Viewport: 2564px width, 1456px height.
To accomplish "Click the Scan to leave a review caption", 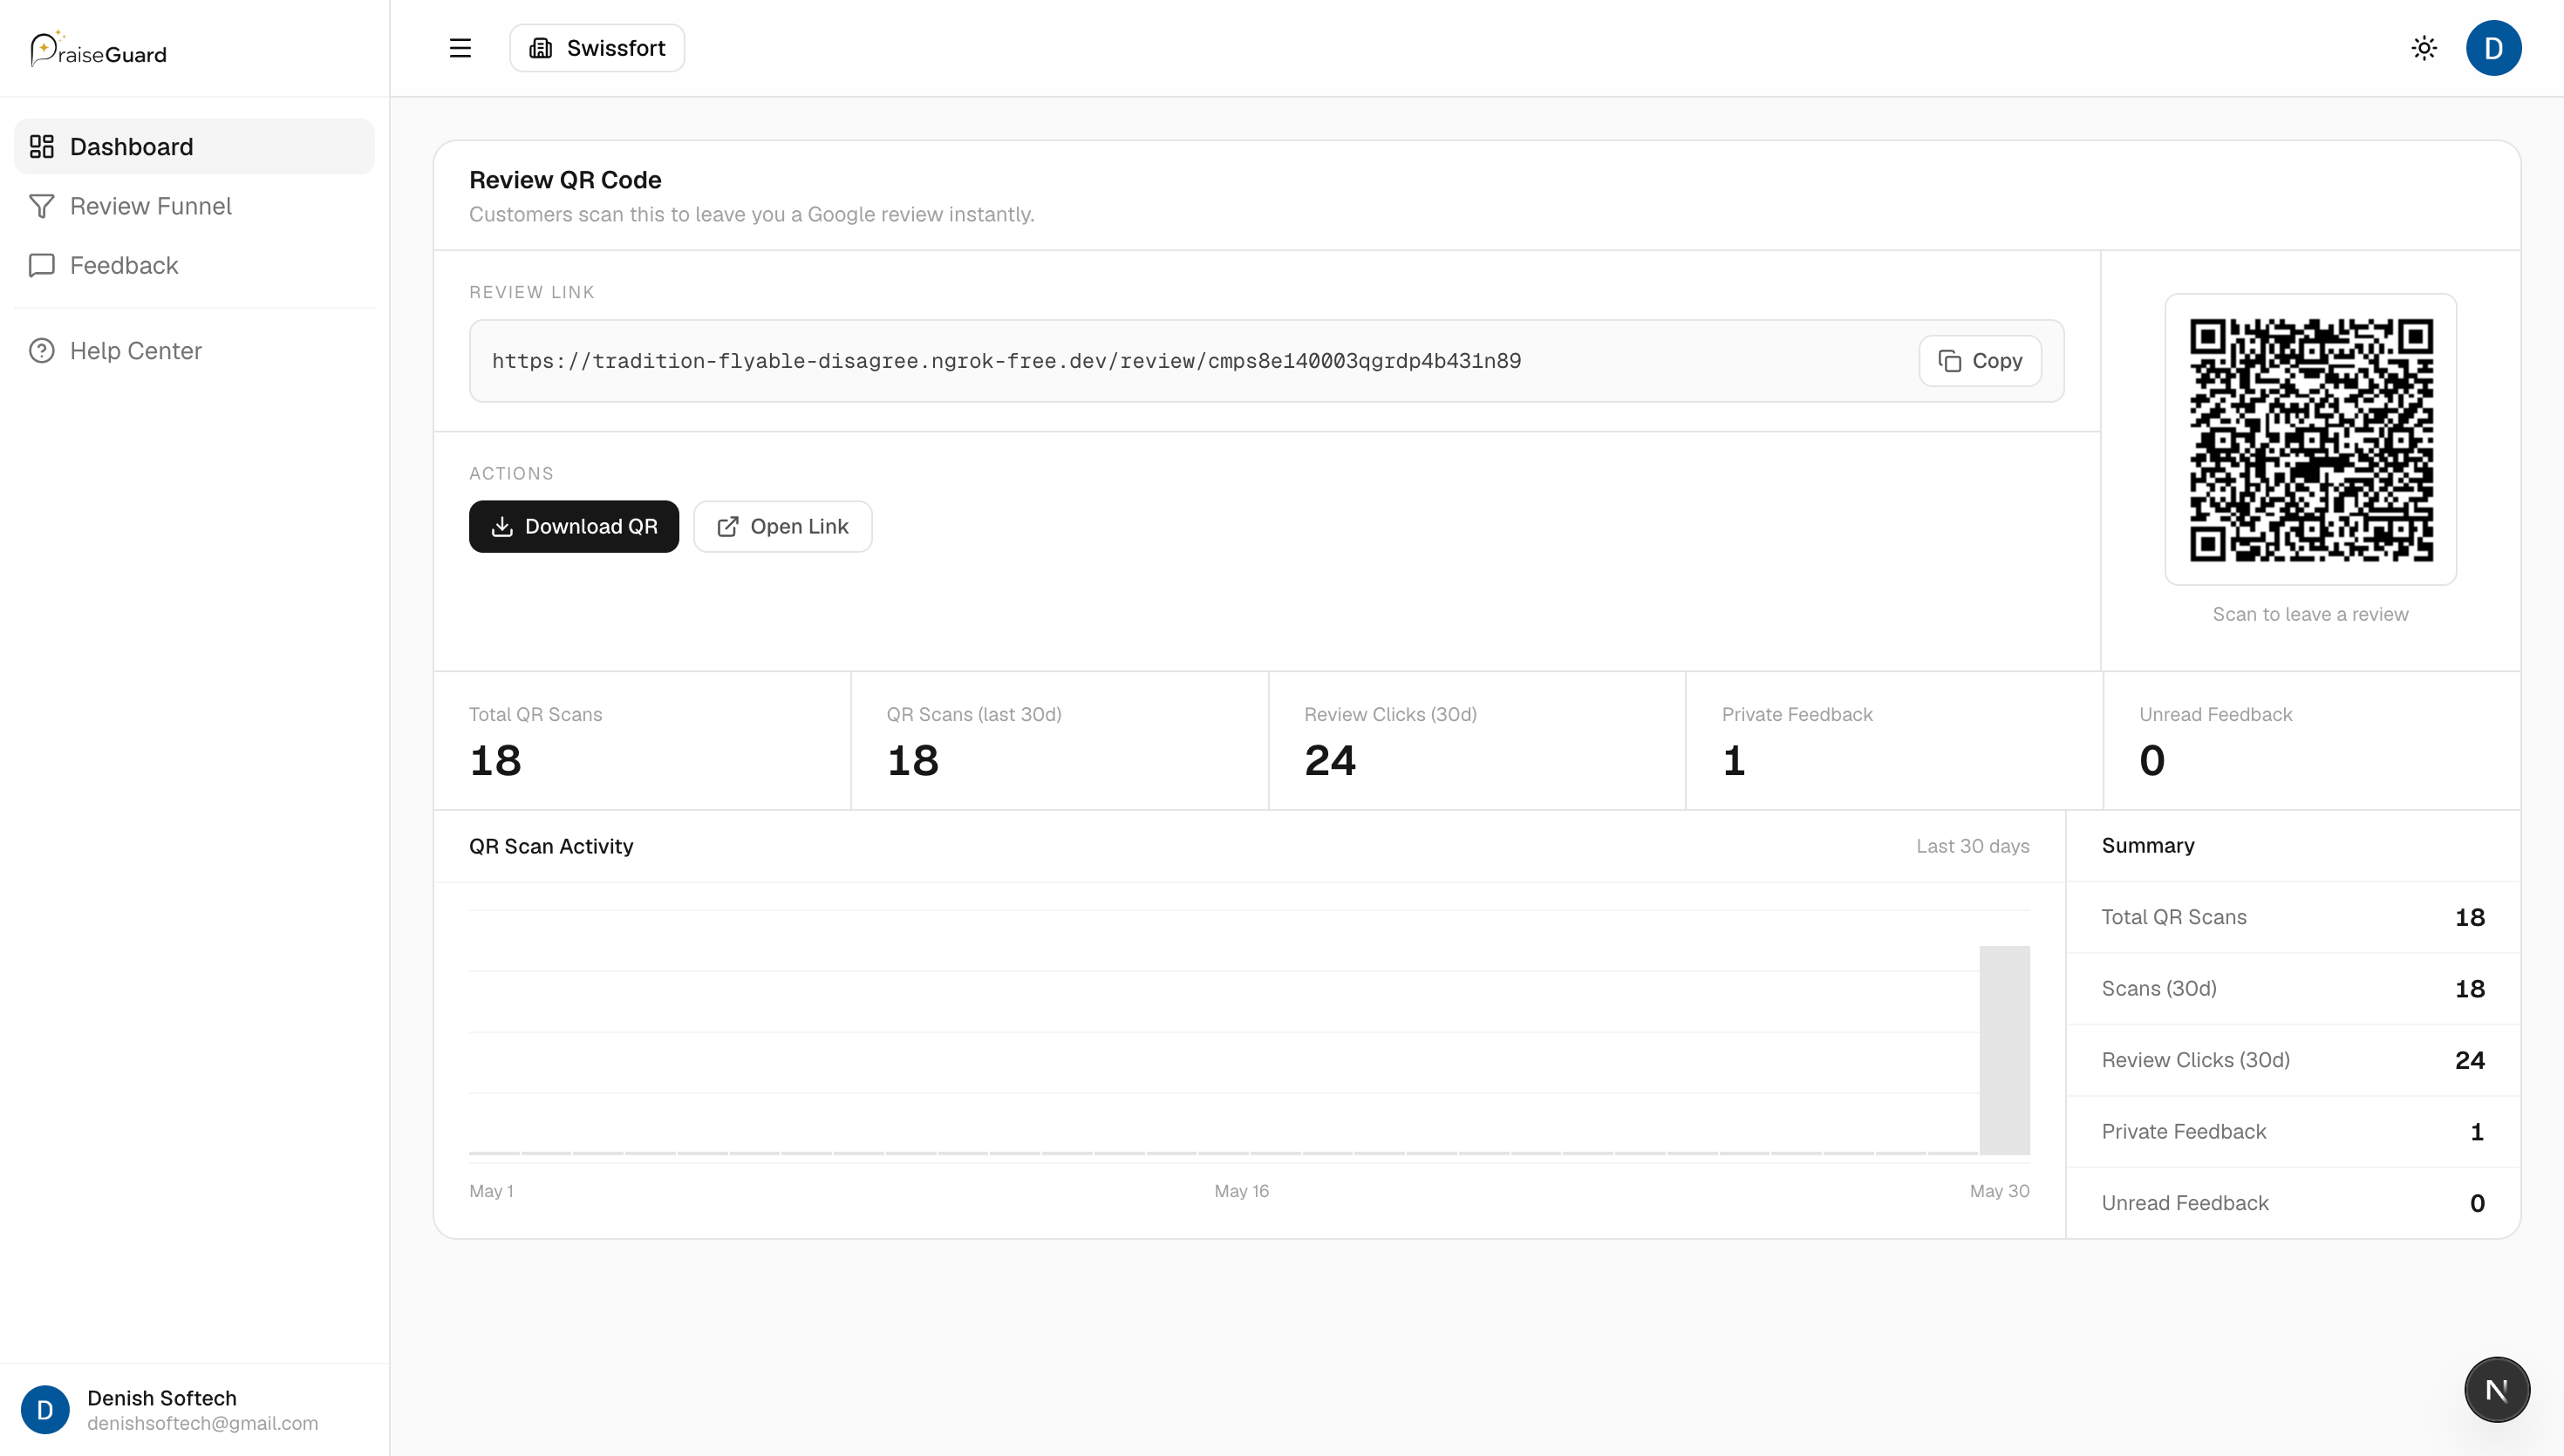I will tap(2311, 614).
